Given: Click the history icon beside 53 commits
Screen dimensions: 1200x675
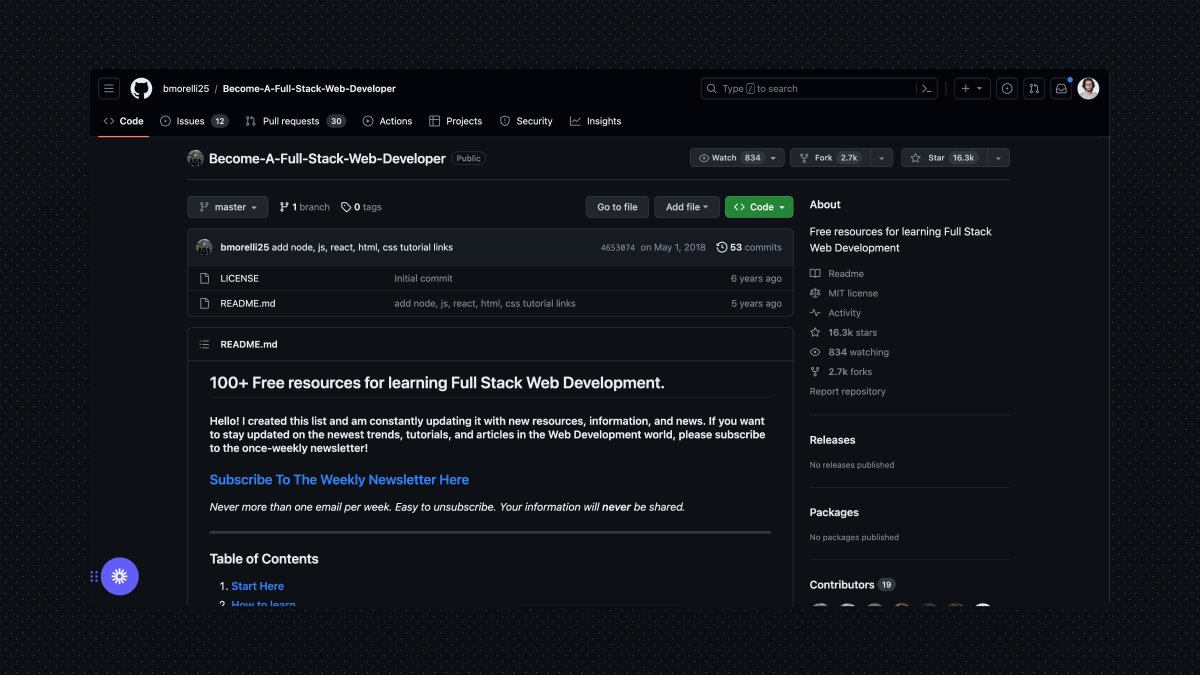Looking at the screenshot, I should 722,247.
